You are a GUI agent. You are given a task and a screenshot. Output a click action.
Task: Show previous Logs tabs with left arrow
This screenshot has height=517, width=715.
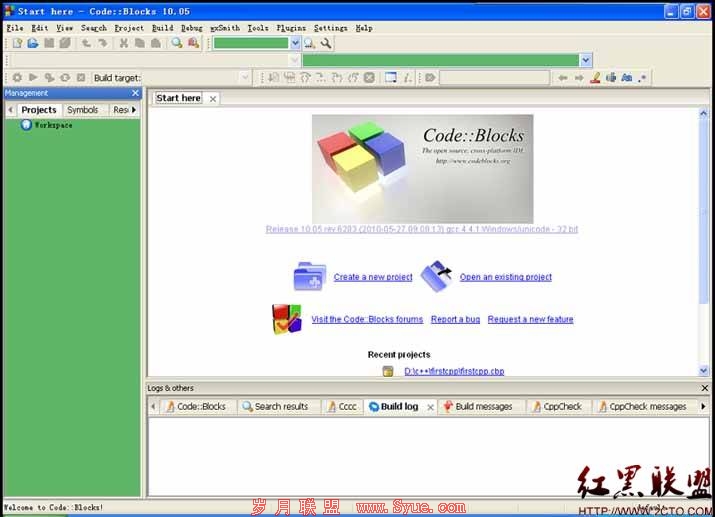pos(154,406)
